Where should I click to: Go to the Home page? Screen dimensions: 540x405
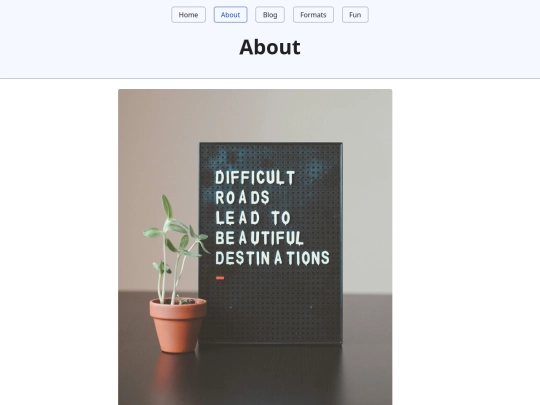tap(188, 15)
